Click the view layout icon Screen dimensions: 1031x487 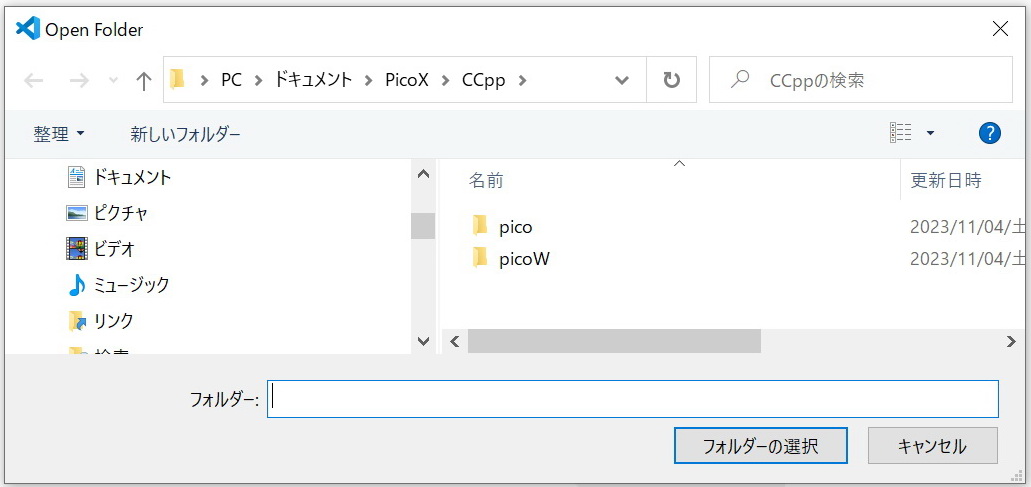900,133
